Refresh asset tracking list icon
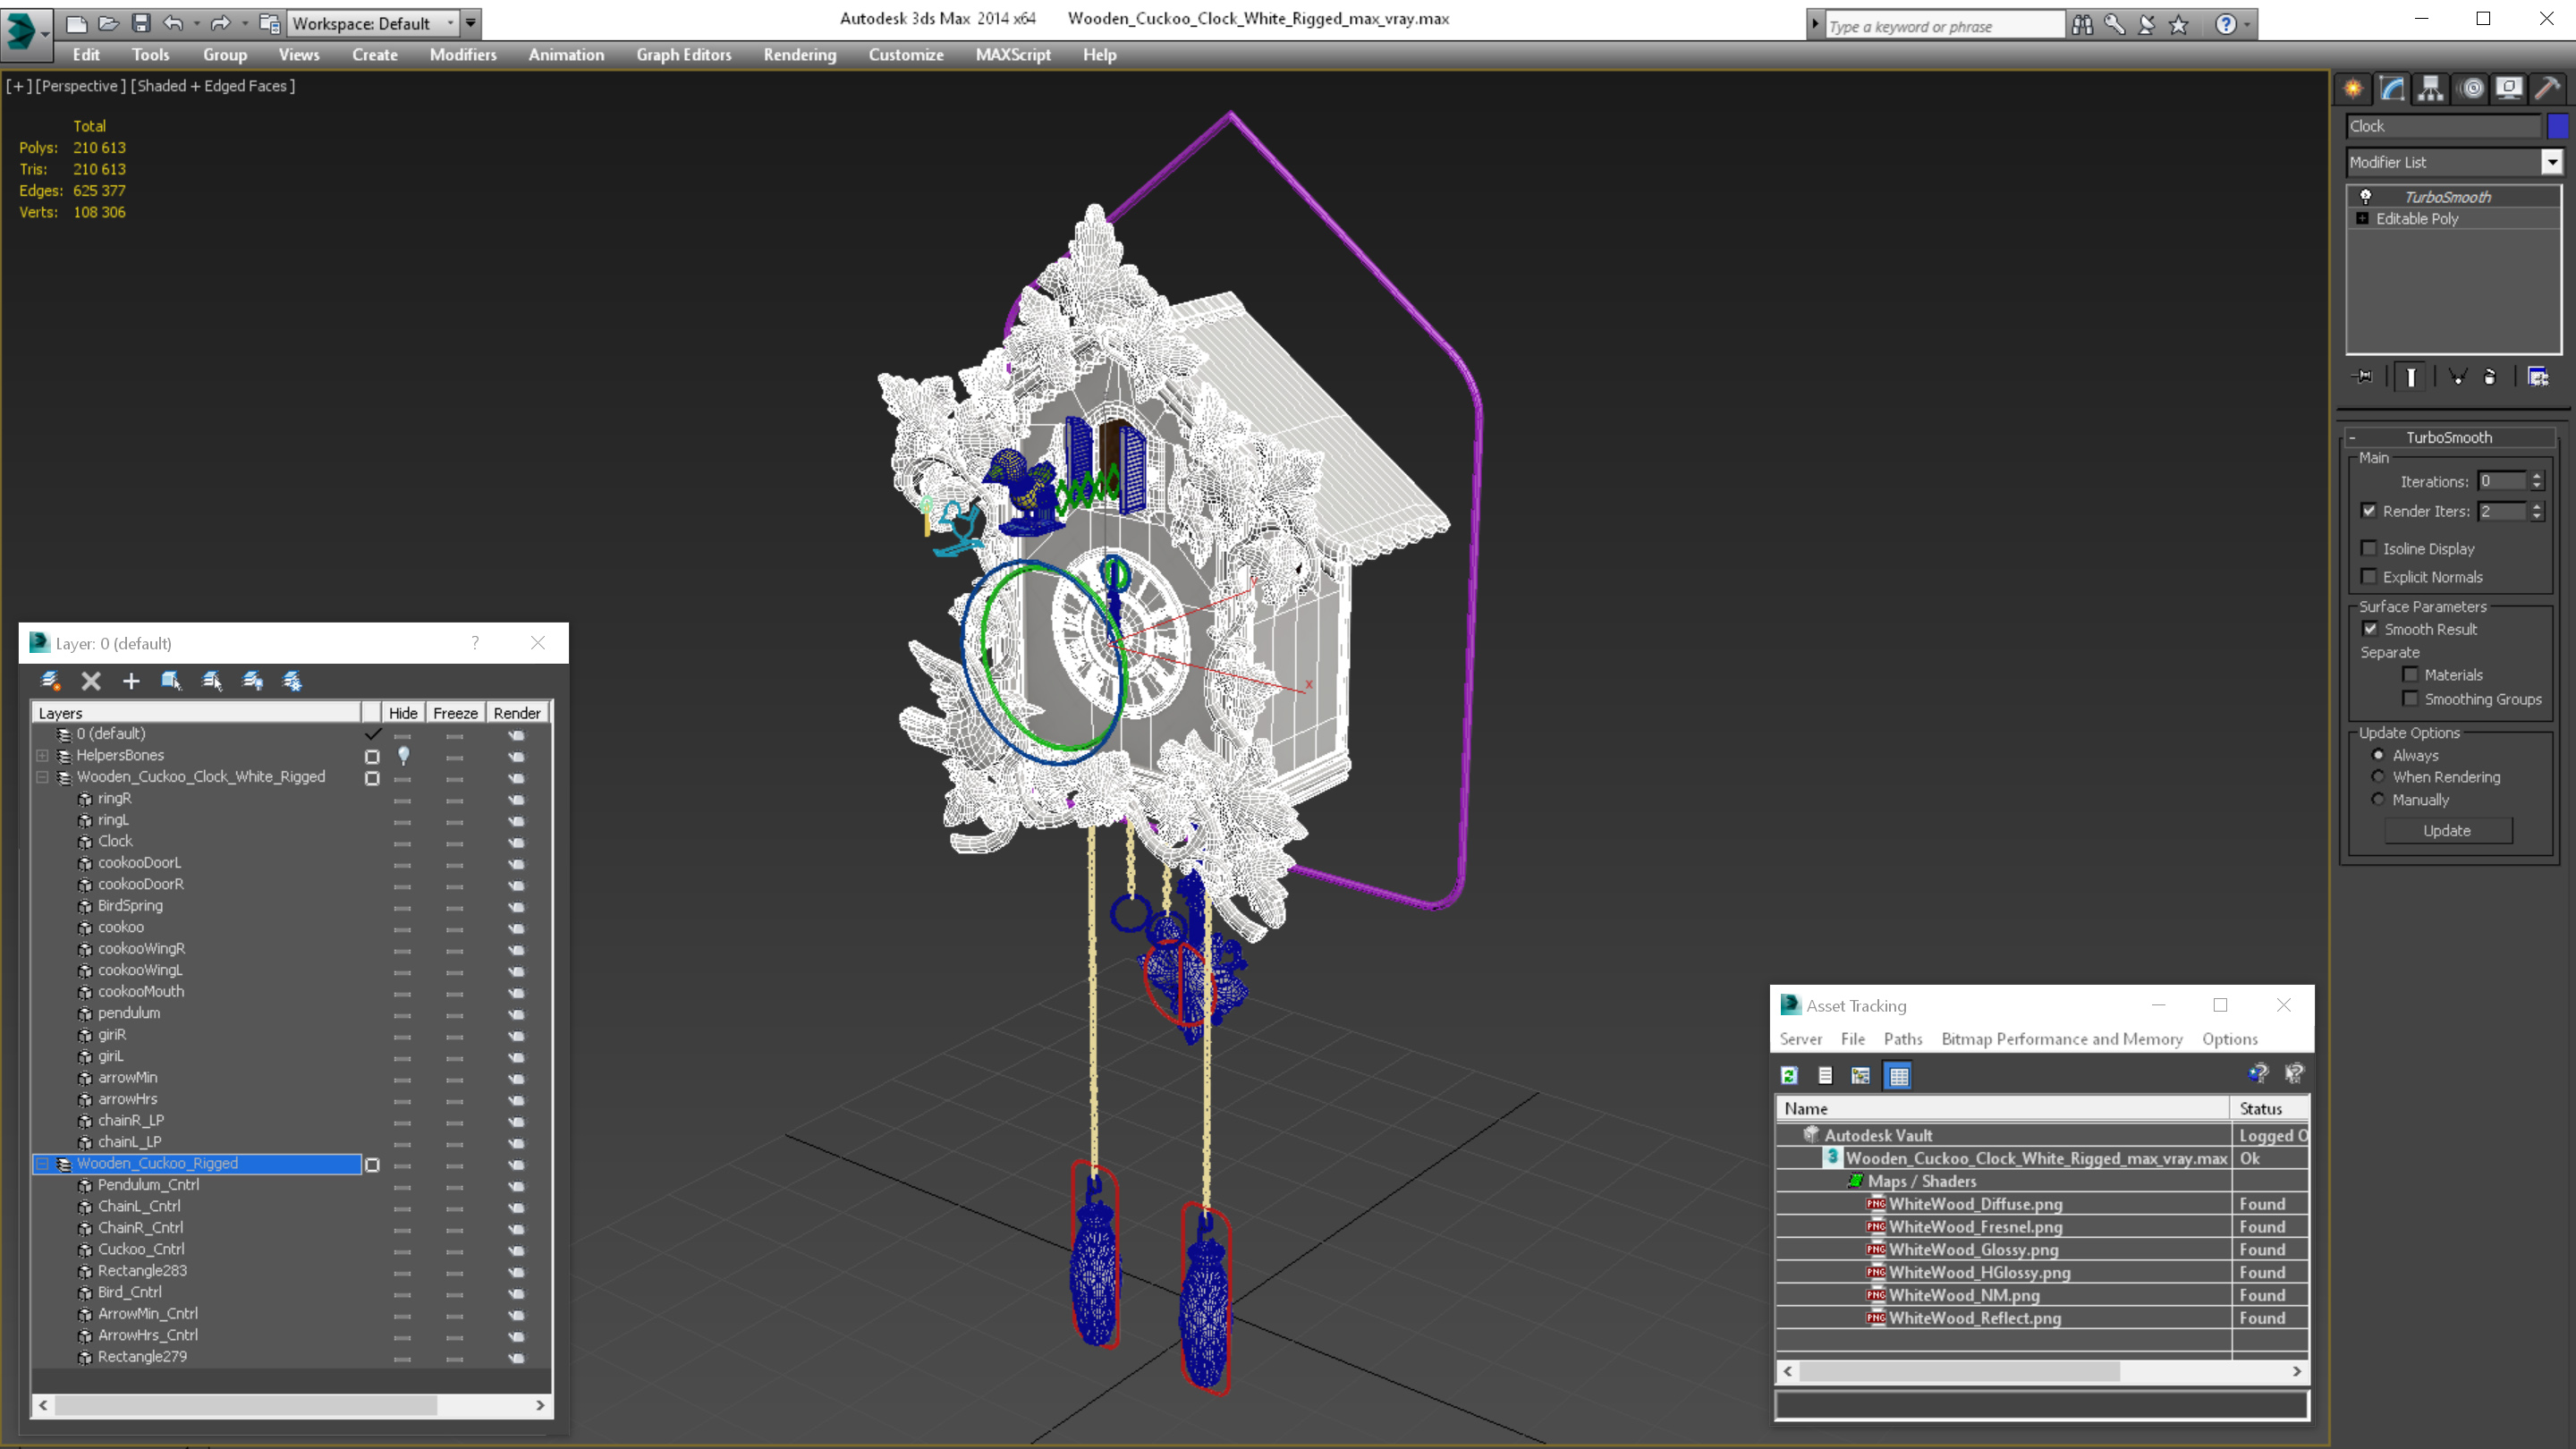Image resolution: width=2576 pixels, height=1449 pixels. [x=1789, y=1075]
